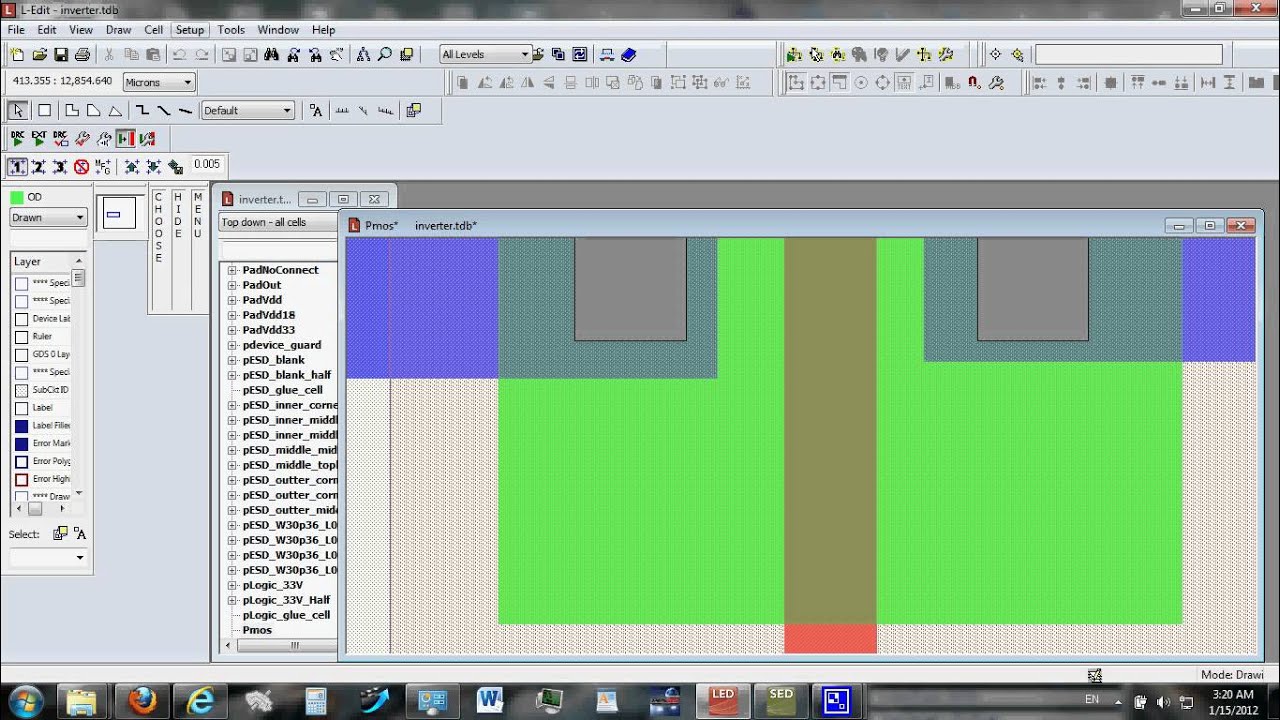
Task: Open the 'Top down - all cells' dropdown
Action: pyautogui.click(x=278, y=222)
